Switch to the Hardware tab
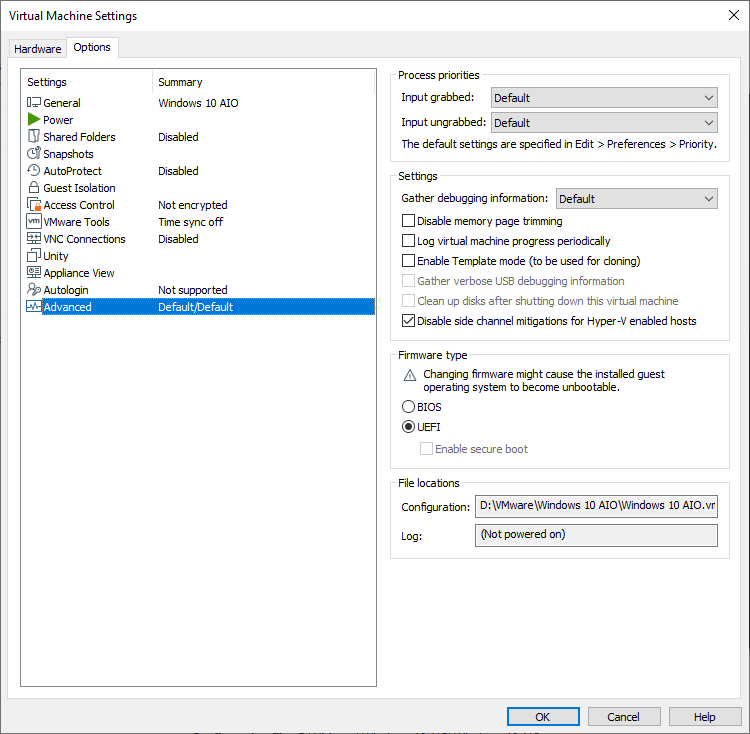Image resolution: width=750 pixels, height=734 pixels. 38,49
